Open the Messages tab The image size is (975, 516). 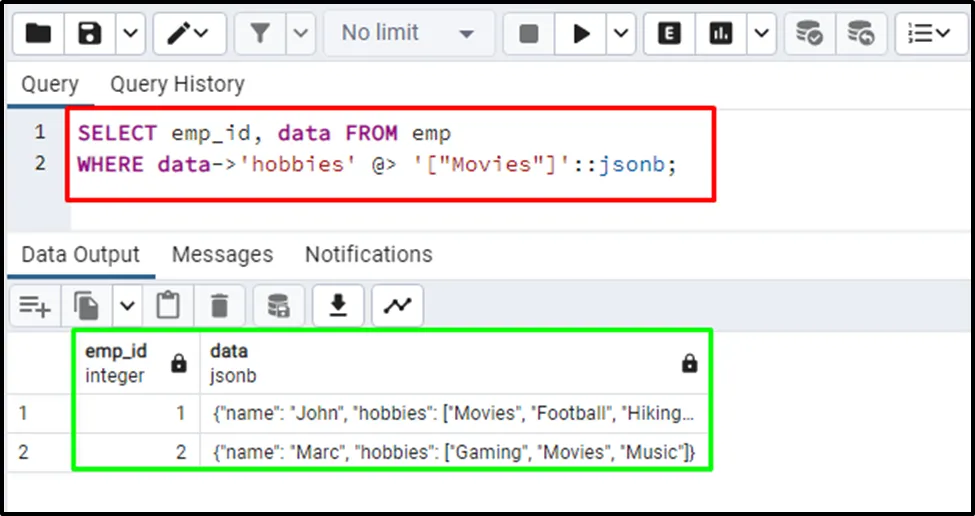[222, 255]
